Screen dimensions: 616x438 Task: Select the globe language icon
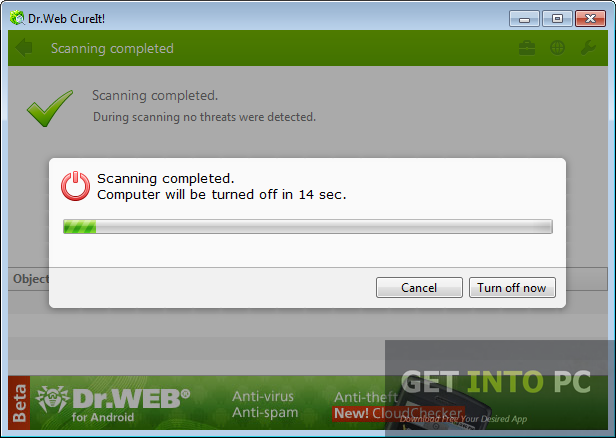(x=557, y=48)
